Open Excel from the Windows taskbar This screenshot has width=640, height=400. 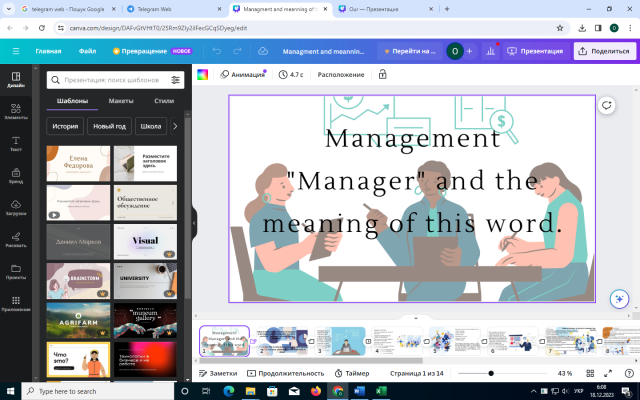pos(381,391)
